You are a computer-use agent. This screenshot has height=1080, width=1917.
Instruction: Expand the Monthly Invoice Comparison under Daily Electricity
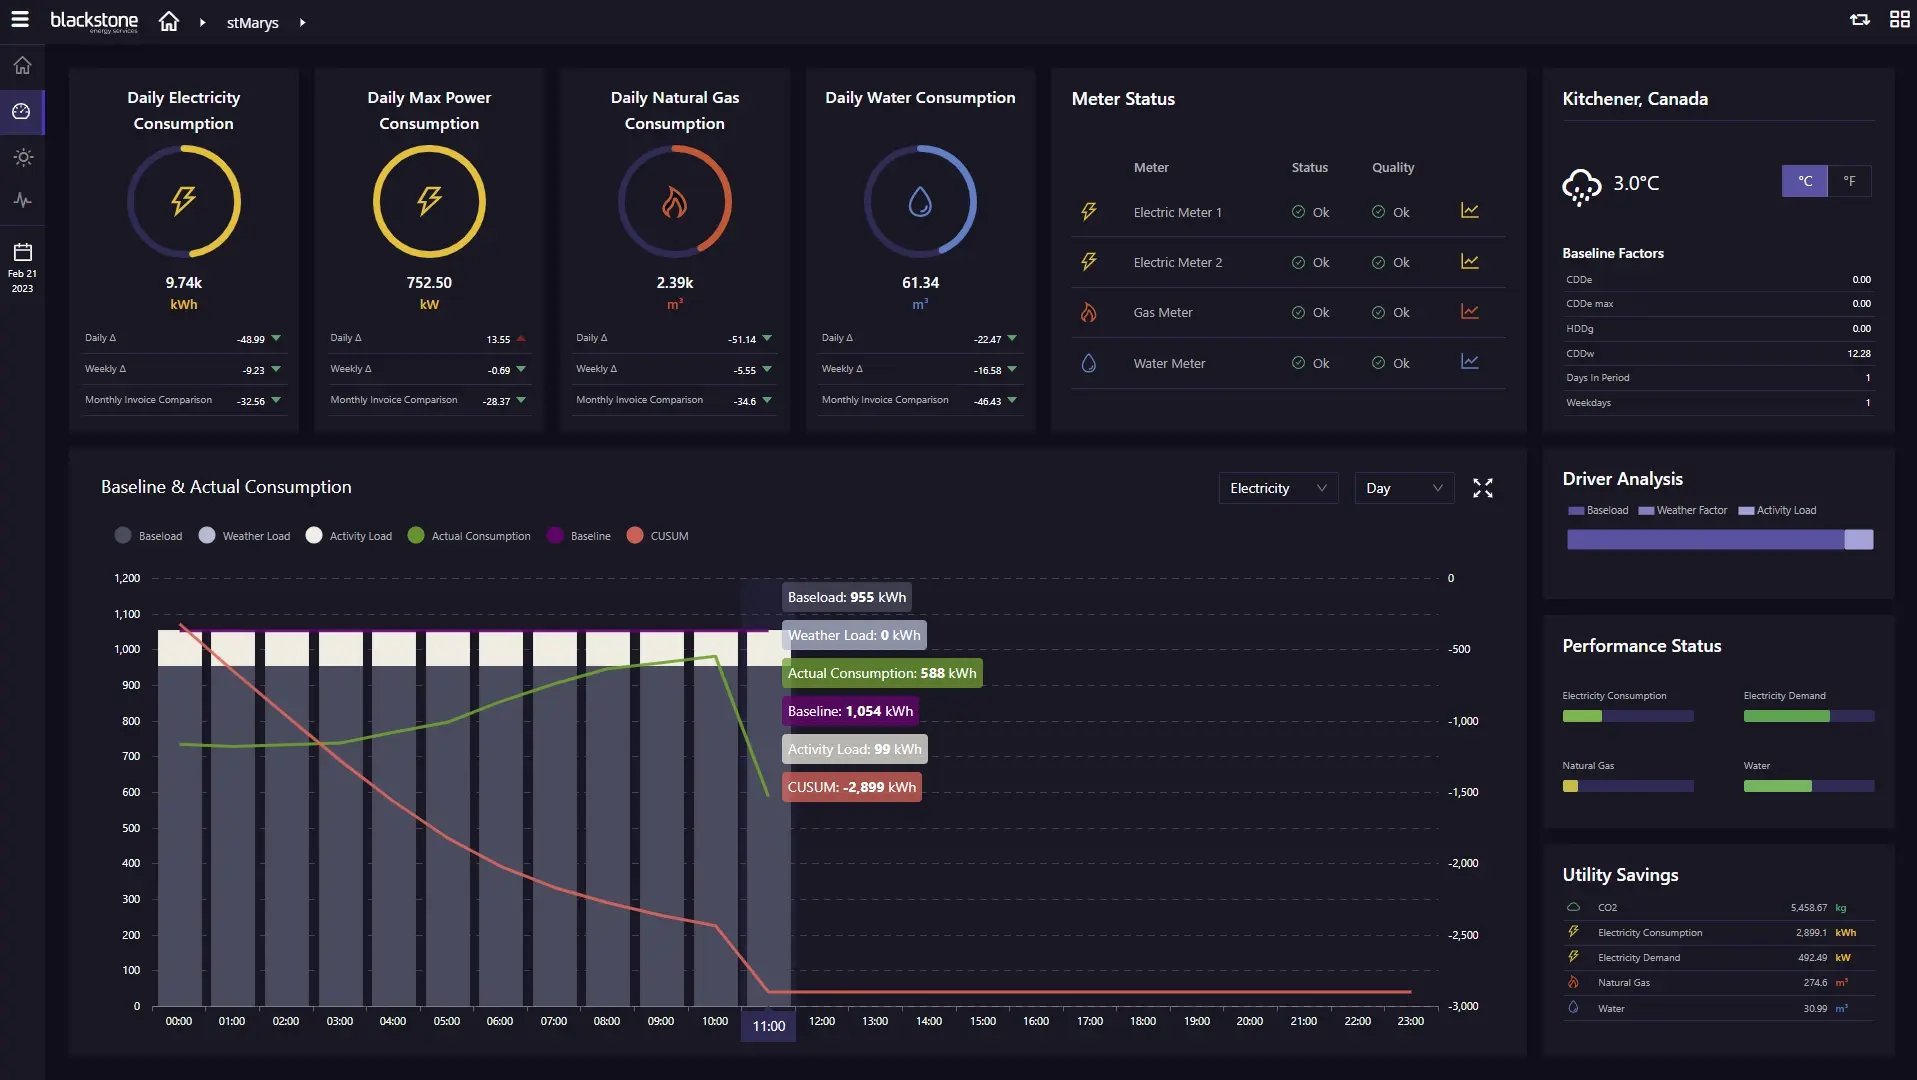[x=277, y=400]
